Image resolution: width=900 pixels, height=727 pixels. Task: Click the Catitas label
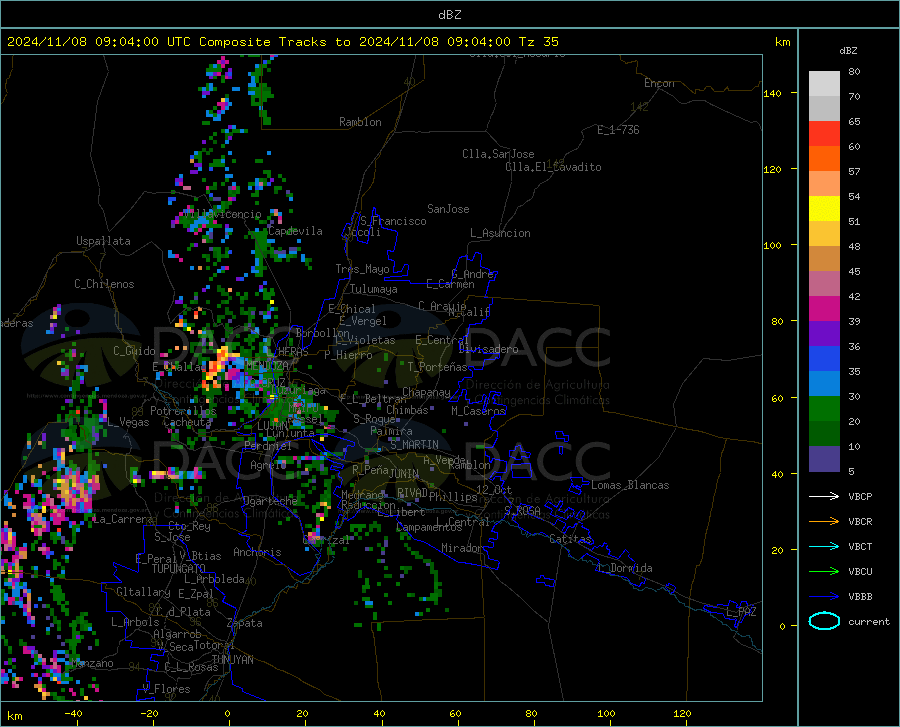click(x=570, y=539)
